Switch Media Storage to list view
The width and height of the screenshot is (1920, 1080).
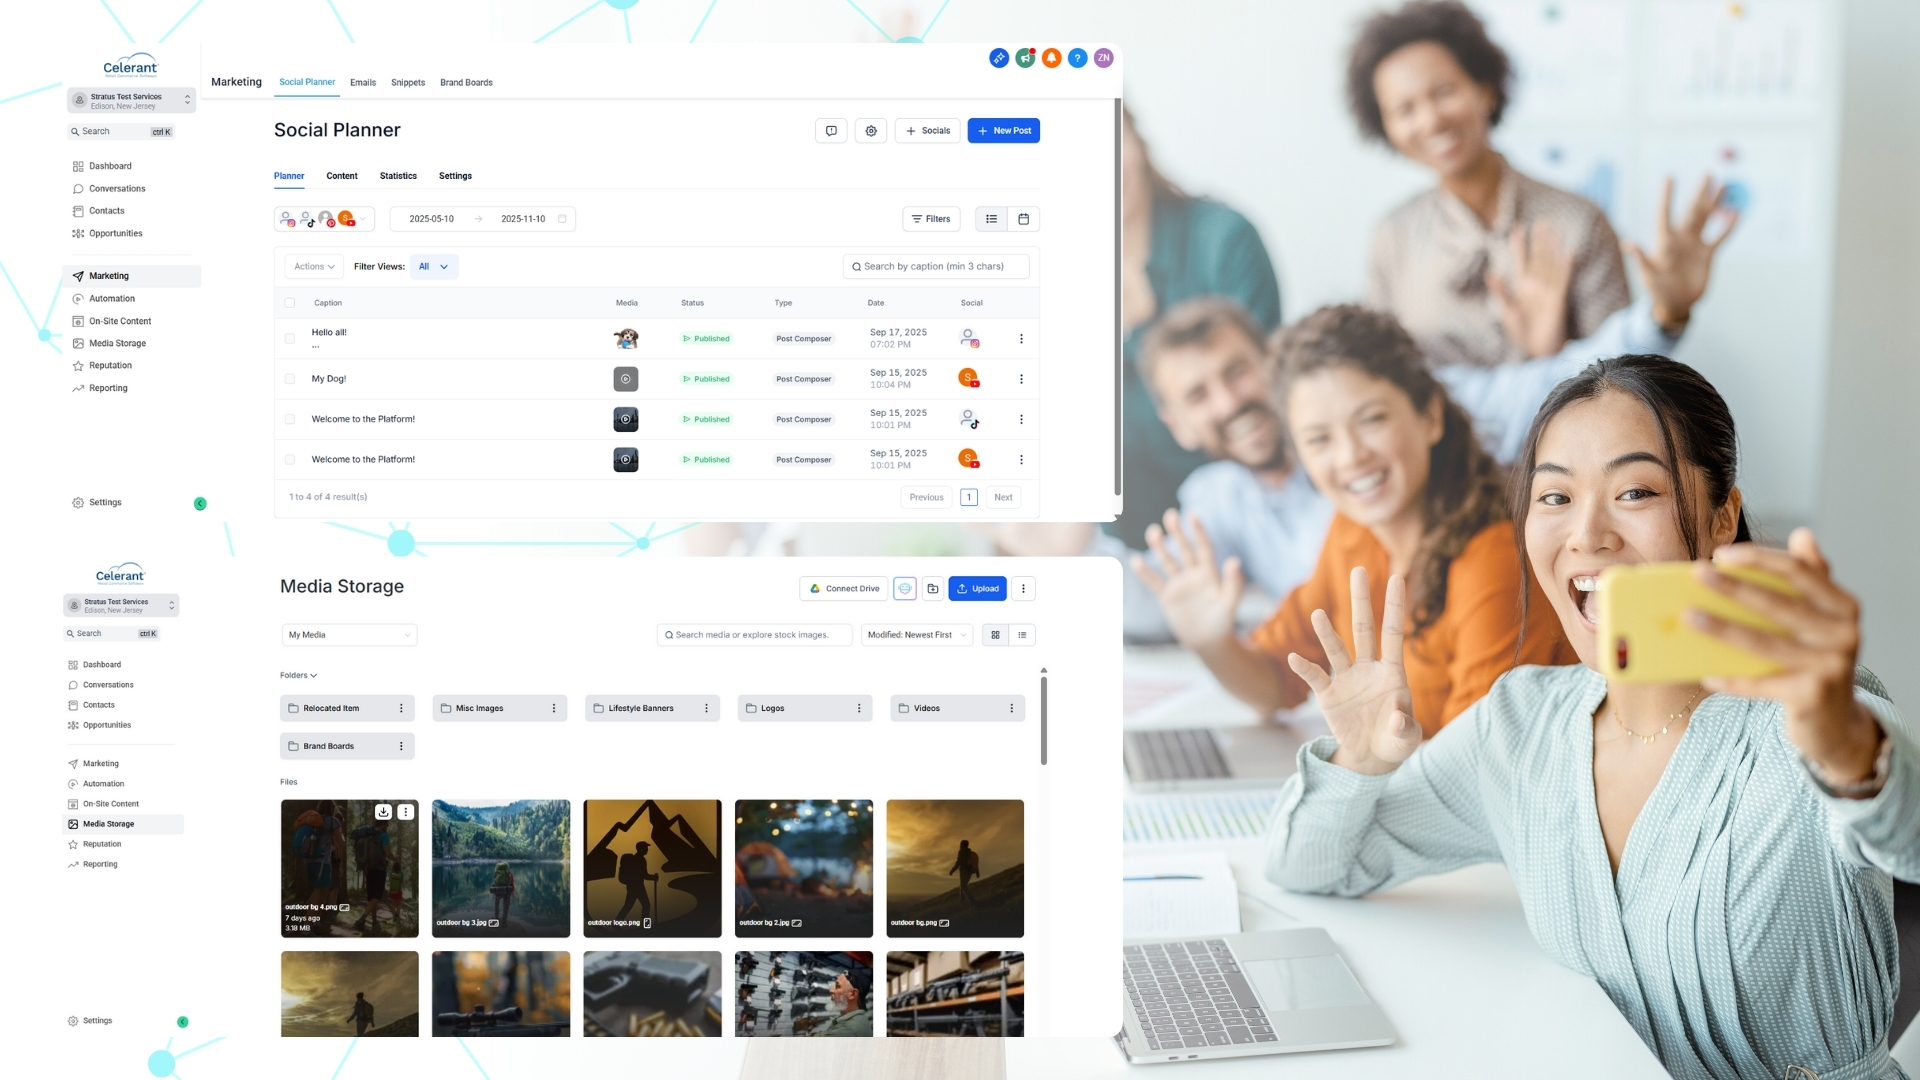[x=1022, y=635]
